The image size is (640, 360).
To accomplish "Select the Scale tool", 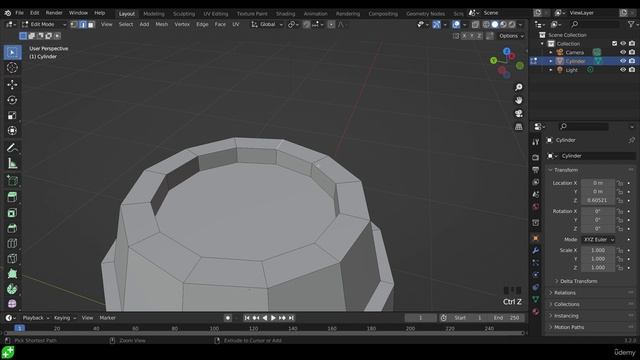I will click(12, 116).
